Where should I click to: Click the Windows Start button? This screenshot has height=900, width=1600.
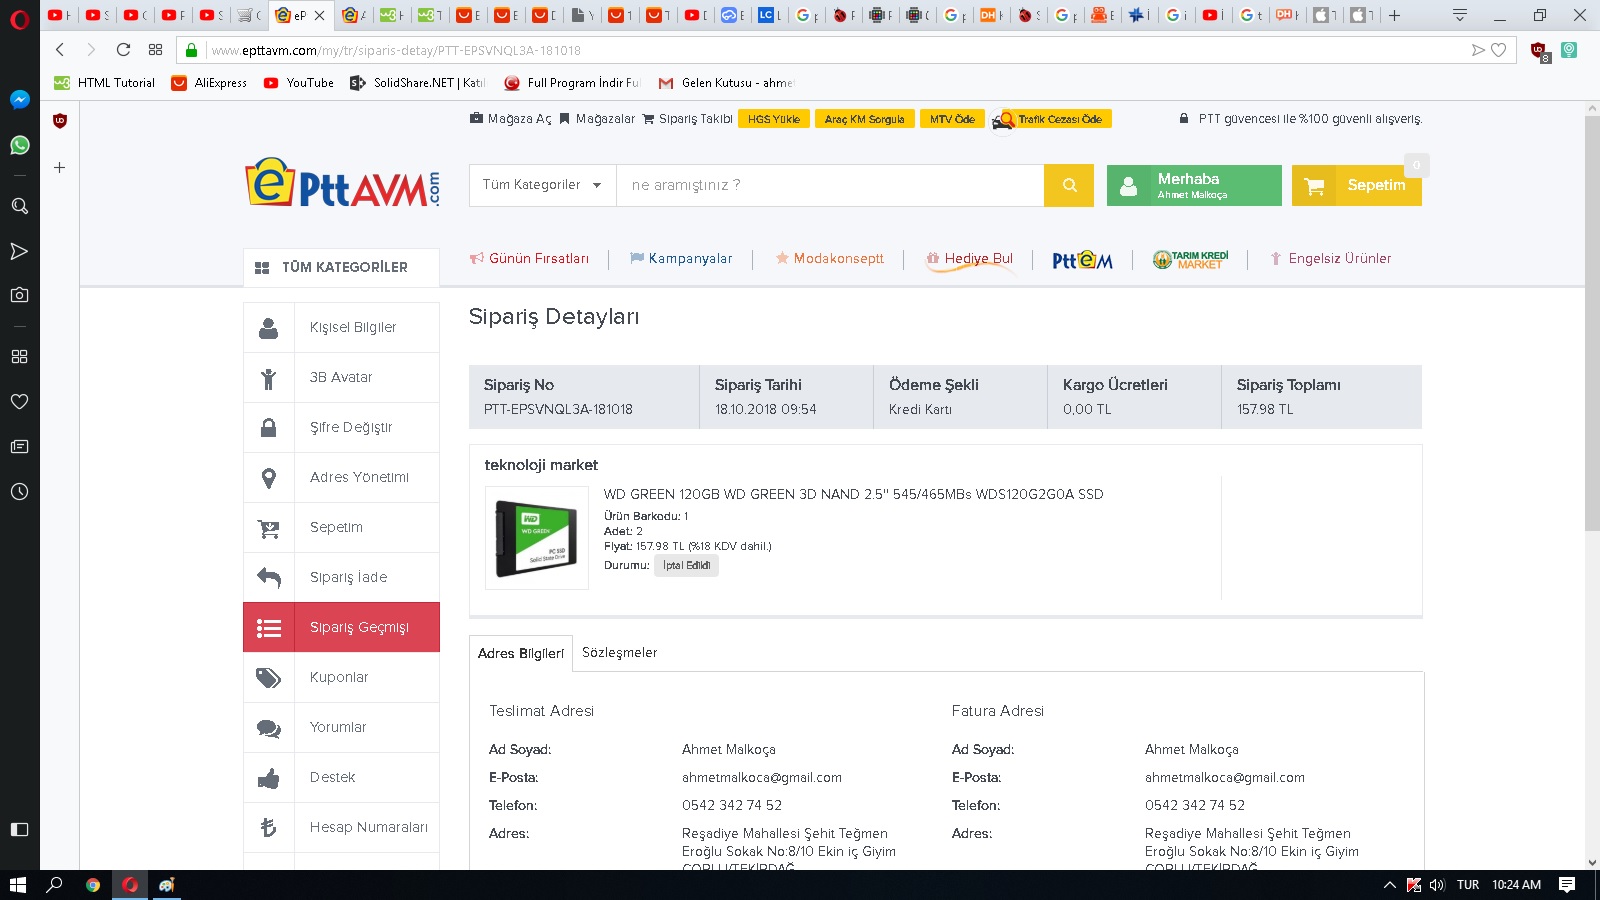pyautogui.click(x=17, y=885)
